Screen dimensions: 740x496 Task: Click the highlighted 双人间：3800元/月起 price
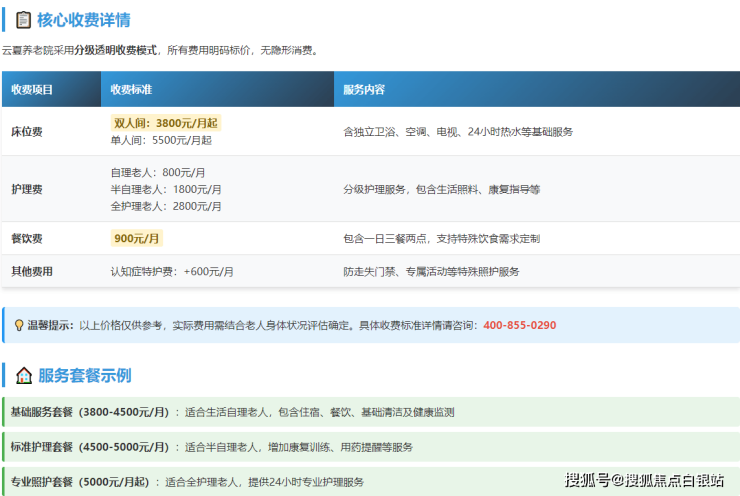point(166,123)
